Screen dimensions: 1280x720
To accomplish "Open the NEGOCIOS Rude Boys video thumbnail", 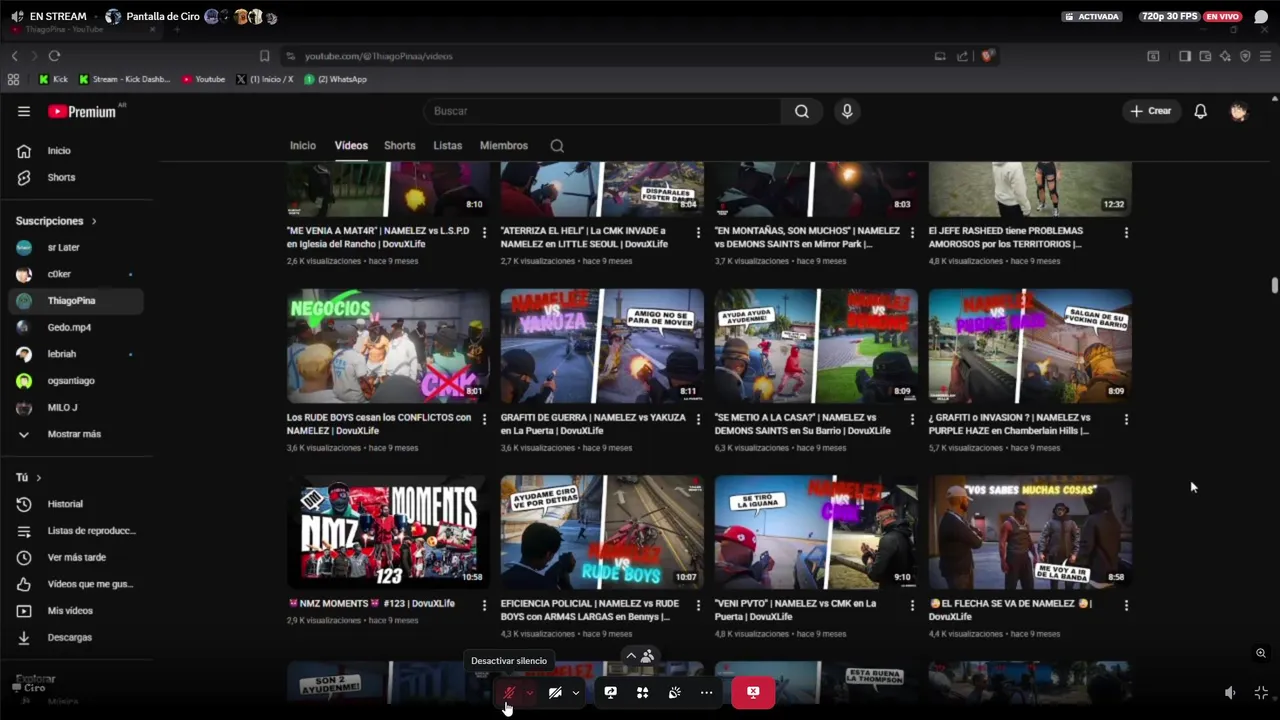I will (388, 346).
